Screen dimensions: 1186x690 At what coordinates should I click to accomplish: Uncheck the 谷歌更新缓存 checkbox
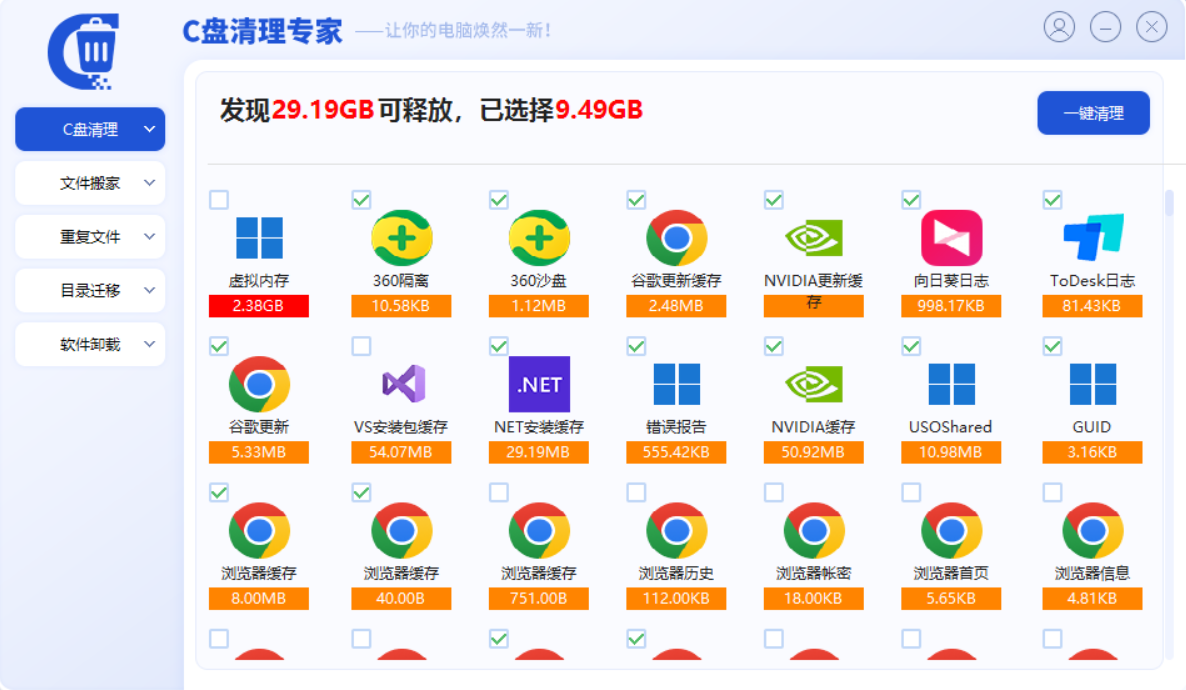click(636, 200)
